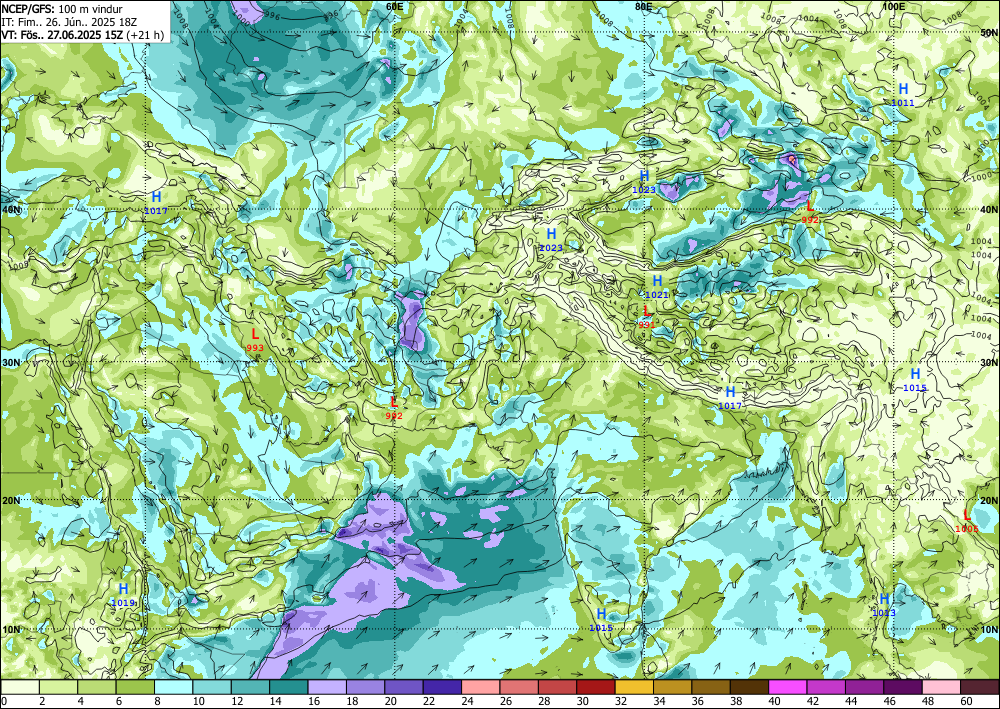Click legend scale number '32'
This screenshot has width=1000, height=709.
click(x=621, y=702)
